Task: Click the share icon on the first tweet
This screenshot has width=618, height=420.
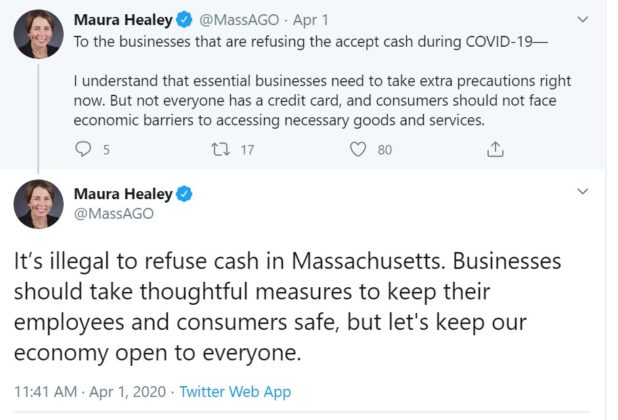Action: pyautogui.click(x=494, y=150)
